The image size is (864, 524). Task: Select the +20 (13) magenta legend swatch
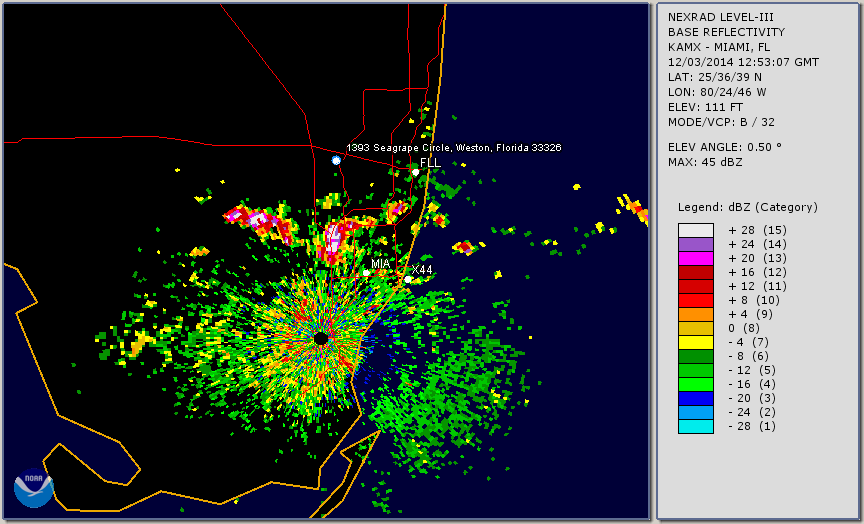[x=696, y=258]
